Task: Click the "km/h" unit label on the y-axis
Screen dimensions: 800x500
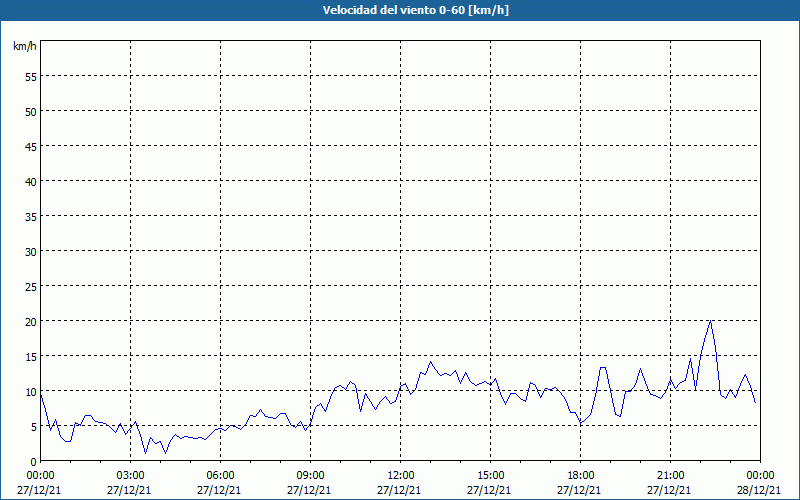Action: (24, 46)
